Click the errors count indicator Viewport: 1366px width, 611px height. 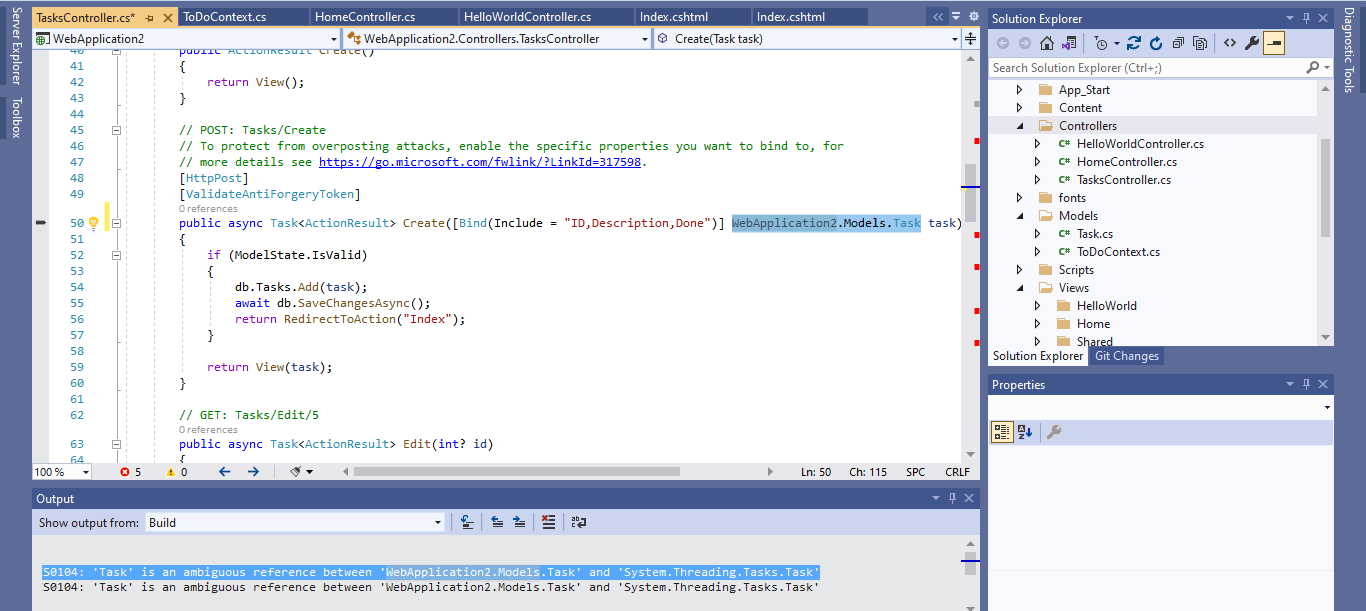tap(130, 472)
